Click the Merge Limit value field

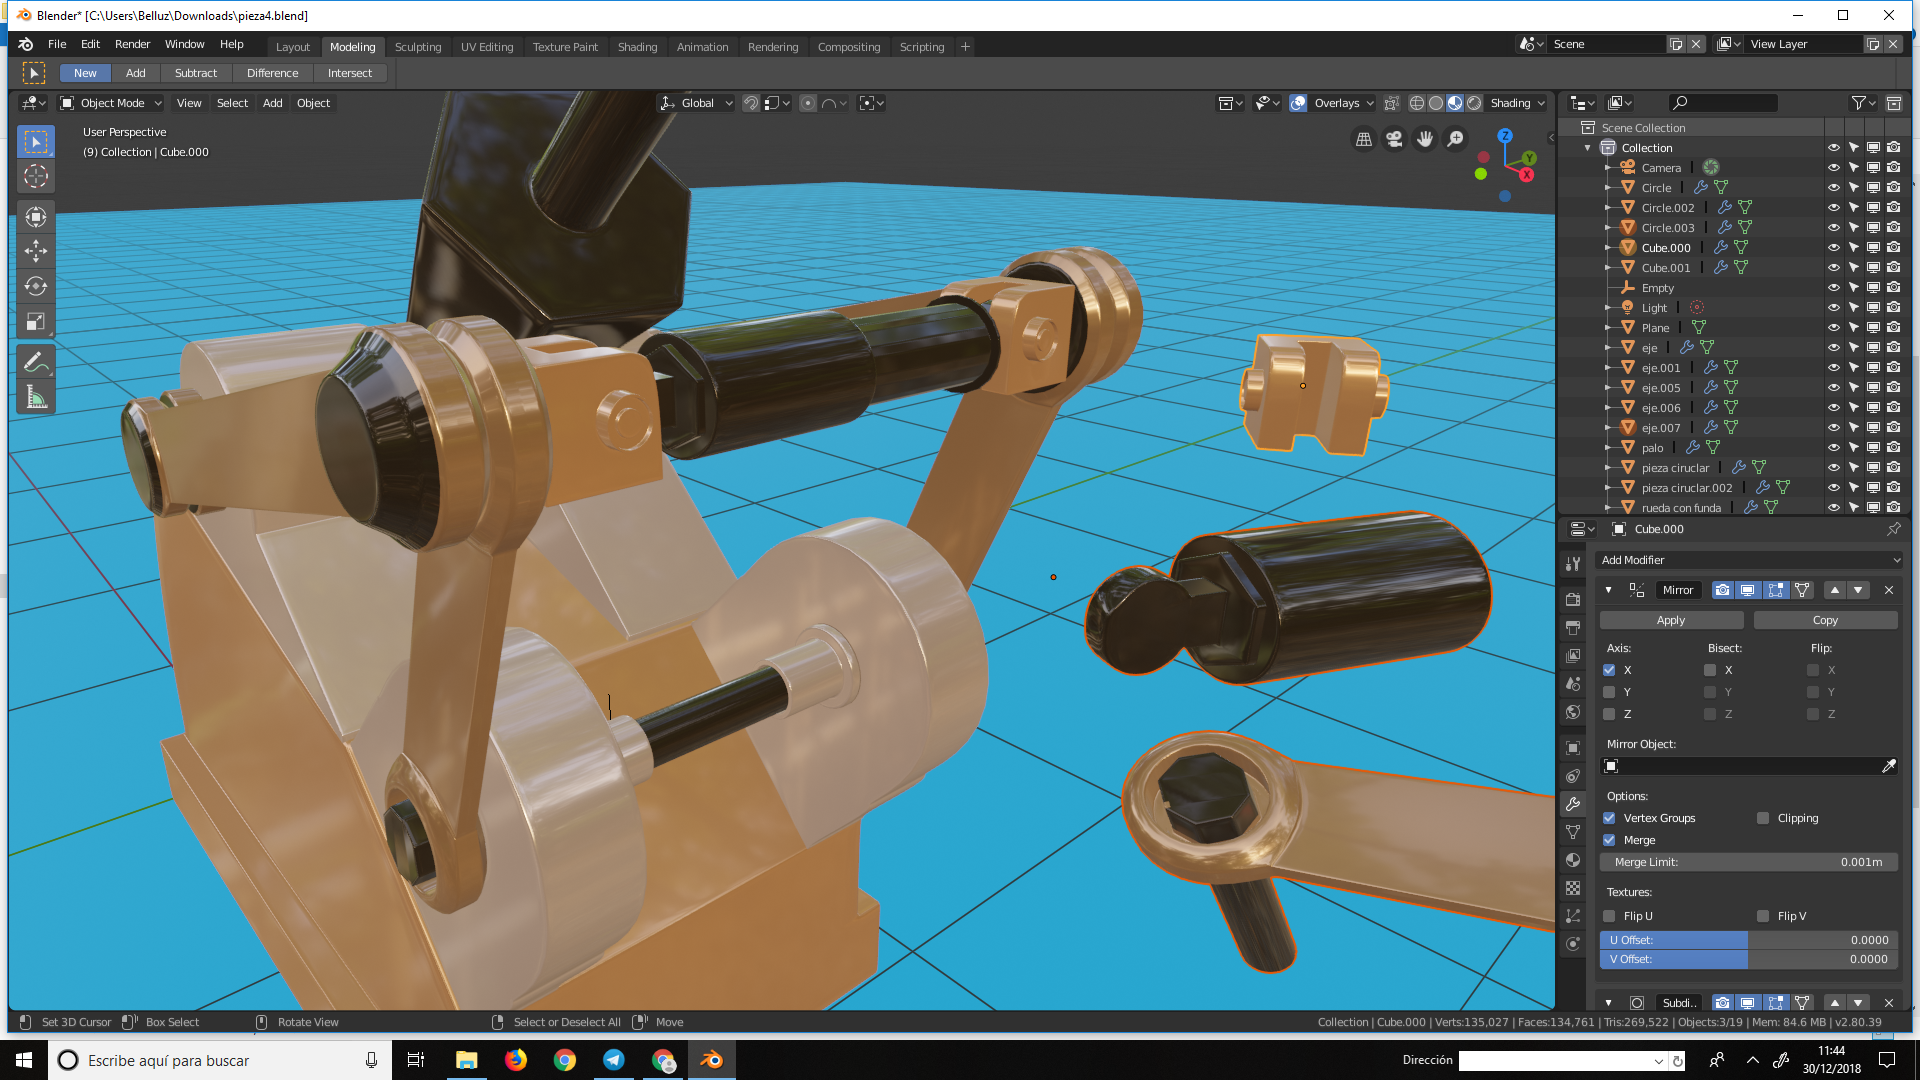[x=1749, y=862]
